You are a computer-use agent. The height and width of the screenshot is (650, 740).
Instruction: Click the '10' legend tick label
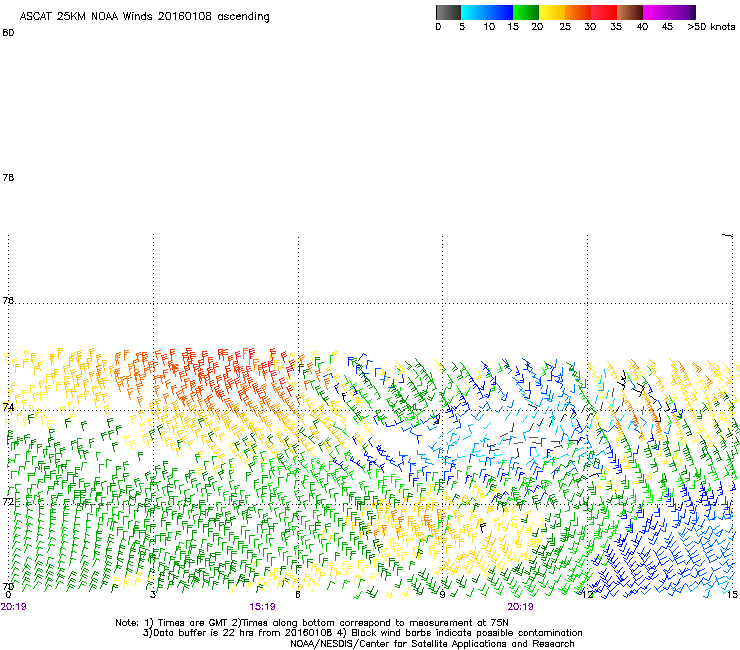pos(489,27)
